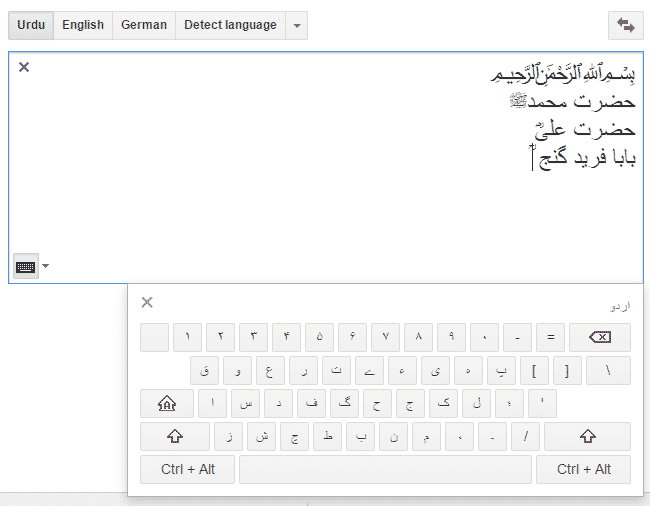Click the چ key on the keyboard

294,436
